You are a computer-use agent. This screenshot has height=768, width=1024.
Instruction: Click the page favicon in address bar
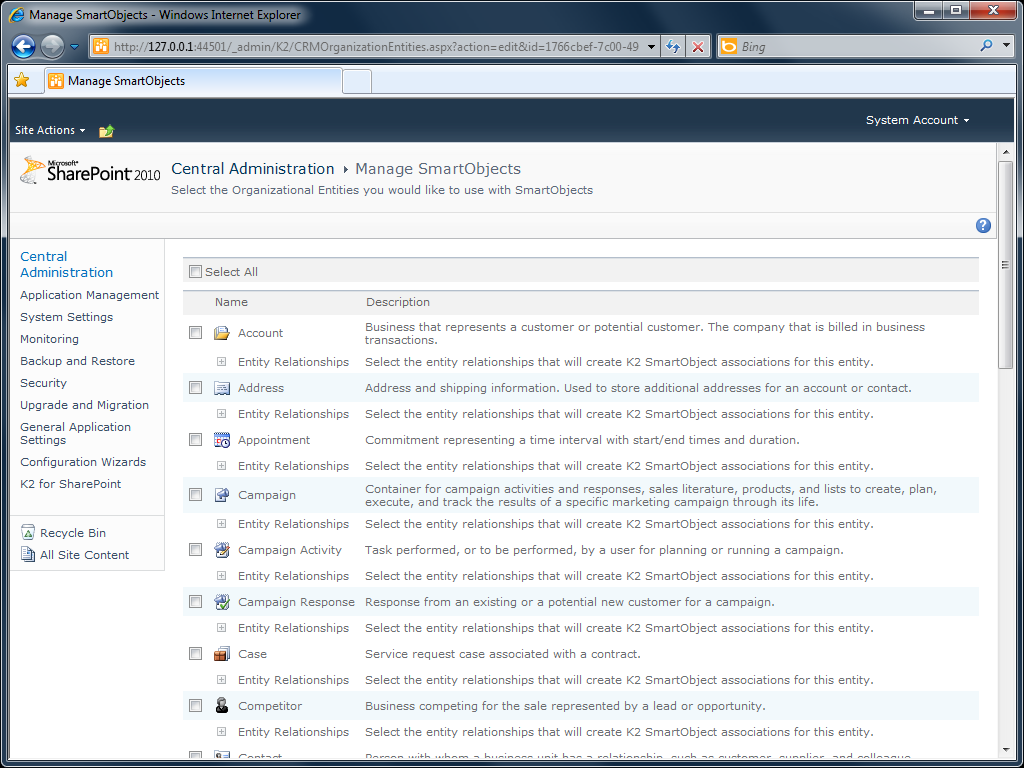101,46
